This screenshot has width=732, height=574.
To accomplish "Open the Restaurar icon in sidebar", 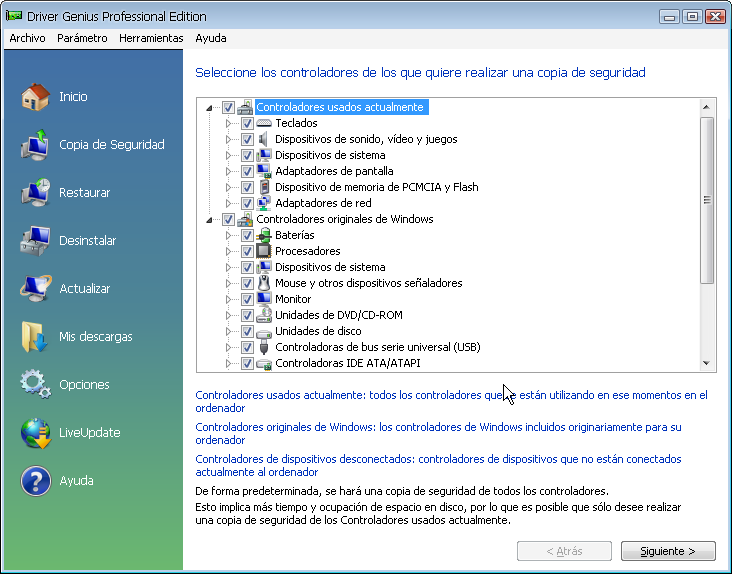I will [x=35, y=192].
